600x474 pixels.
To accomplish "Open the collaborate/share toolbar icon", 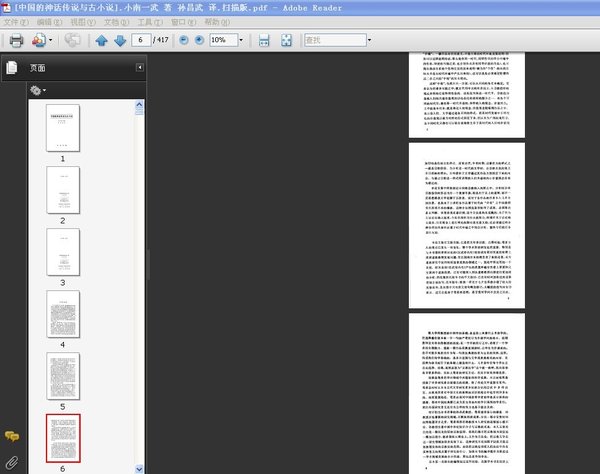I will coord(39,40).
